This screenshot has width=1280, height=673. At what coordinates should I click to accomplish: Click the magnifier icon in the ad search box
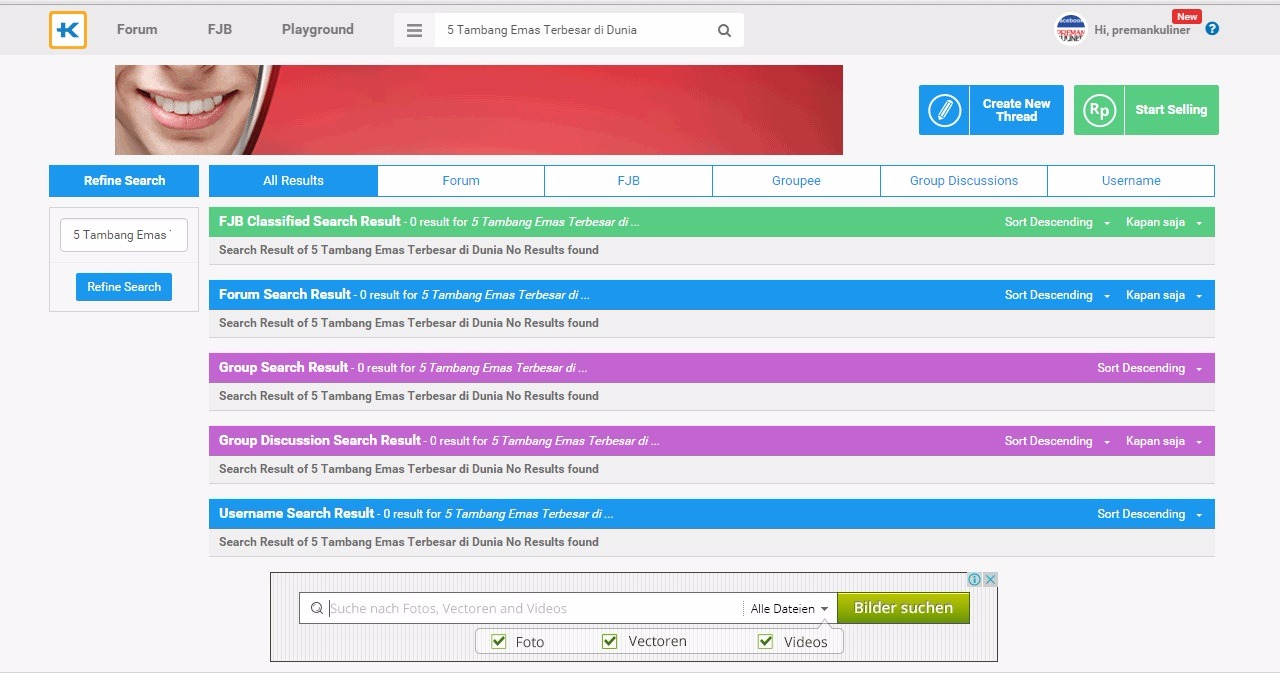(x=316, y=608)
